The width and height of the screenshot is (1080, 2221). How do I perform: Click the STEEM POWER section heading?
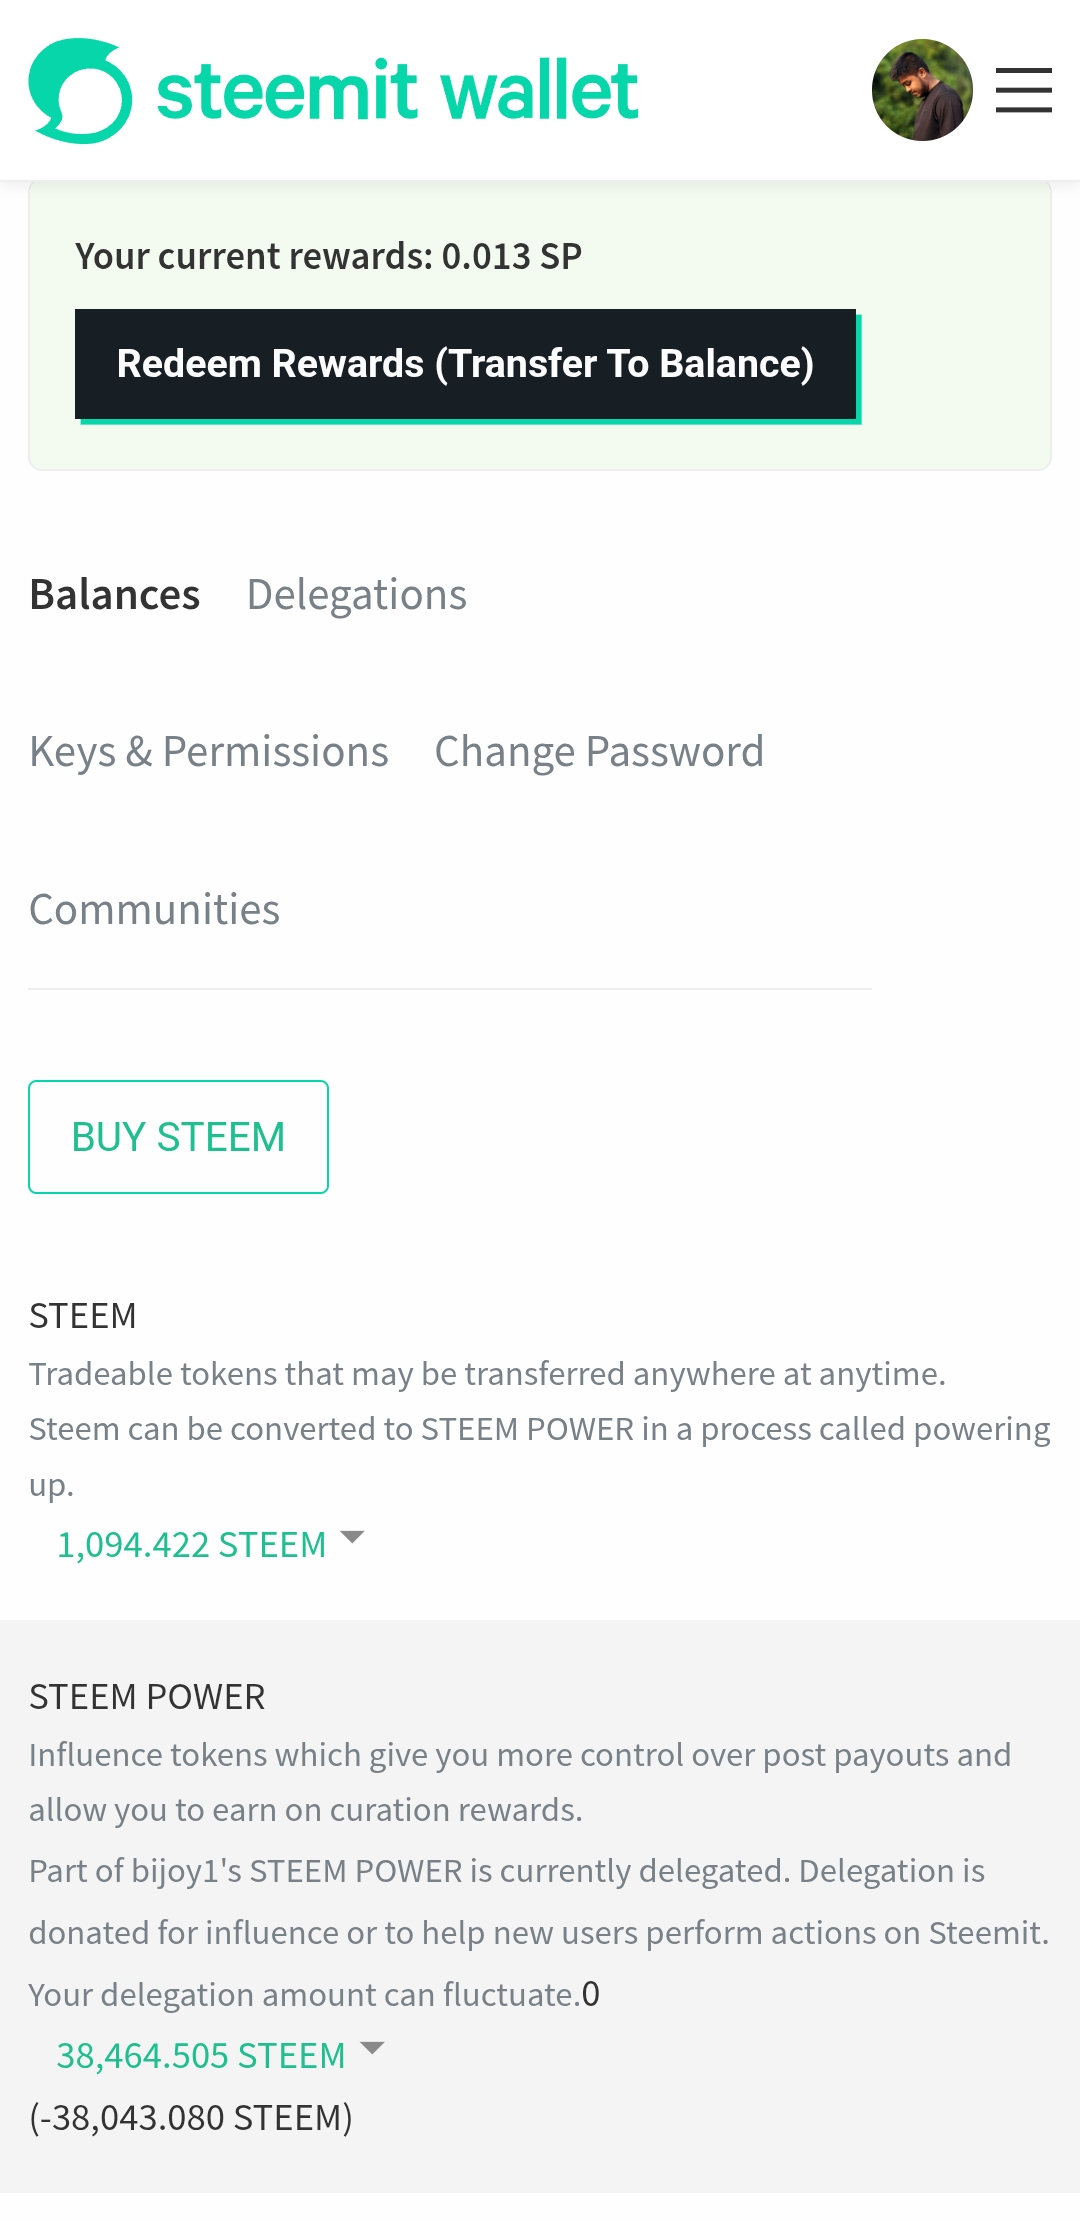[x=147, y=1697]
